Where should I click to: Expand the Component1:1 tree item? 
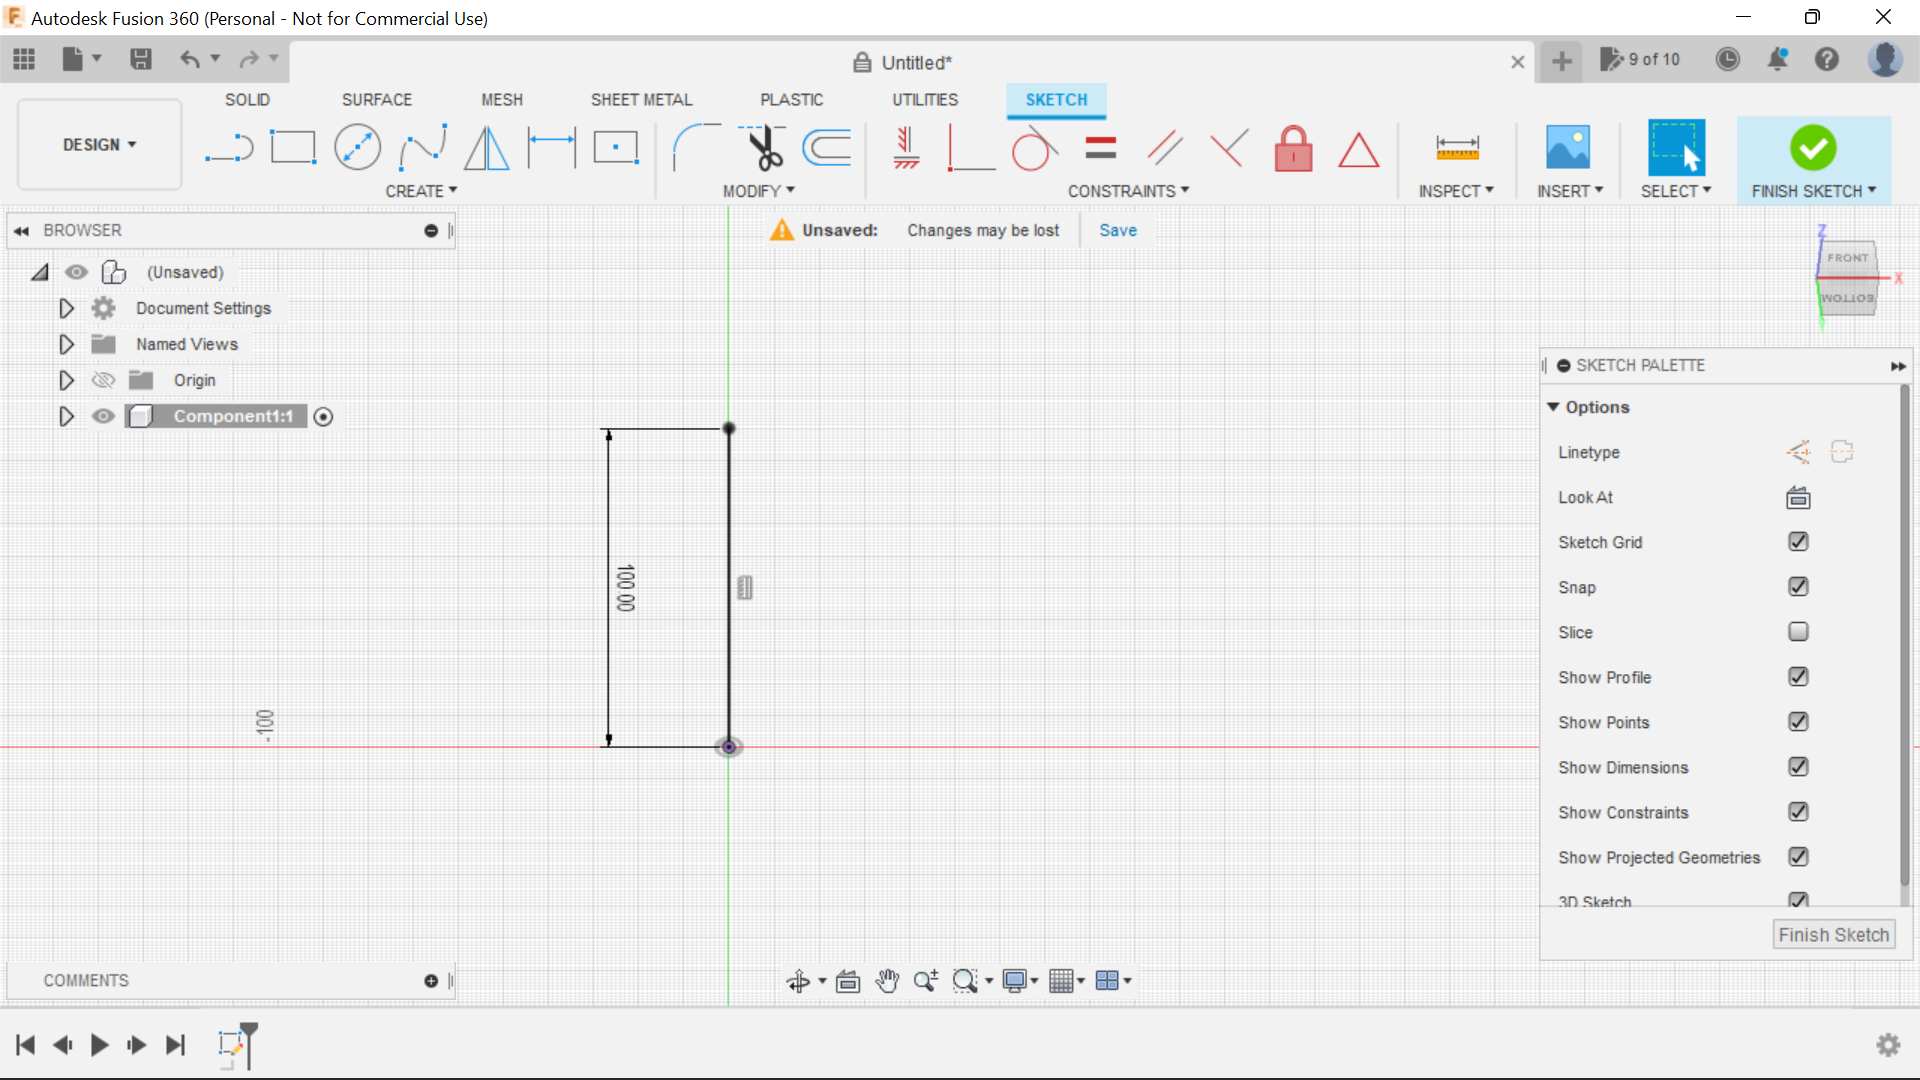[x=66, y=415]
